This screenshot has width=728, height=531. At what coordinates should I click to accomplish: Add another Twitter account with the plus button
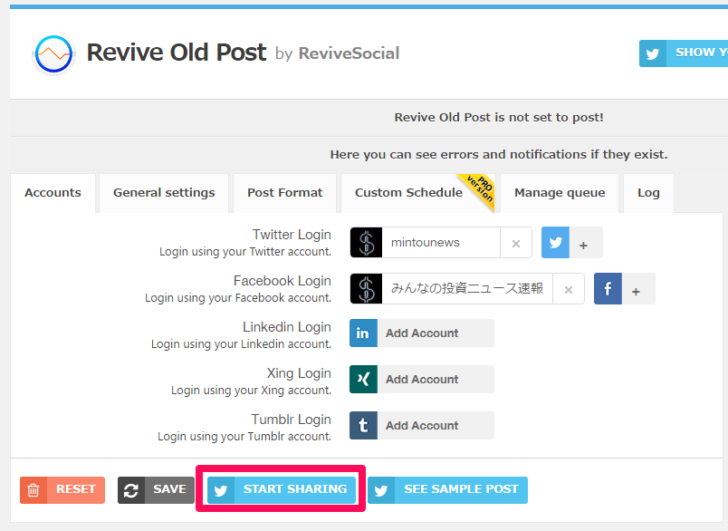584,245
